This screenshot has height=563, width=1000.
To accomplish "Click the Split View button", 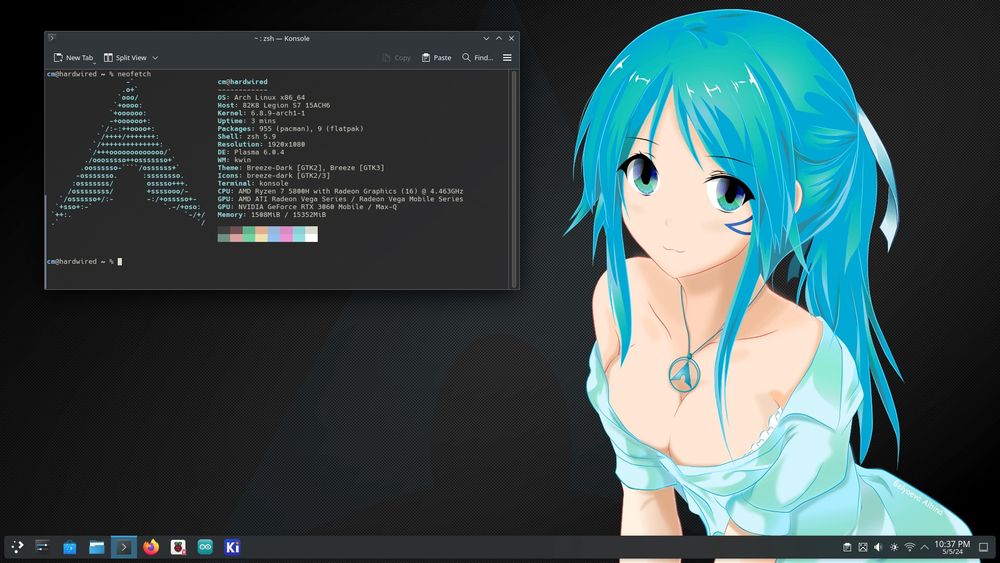I will point(125,57).
